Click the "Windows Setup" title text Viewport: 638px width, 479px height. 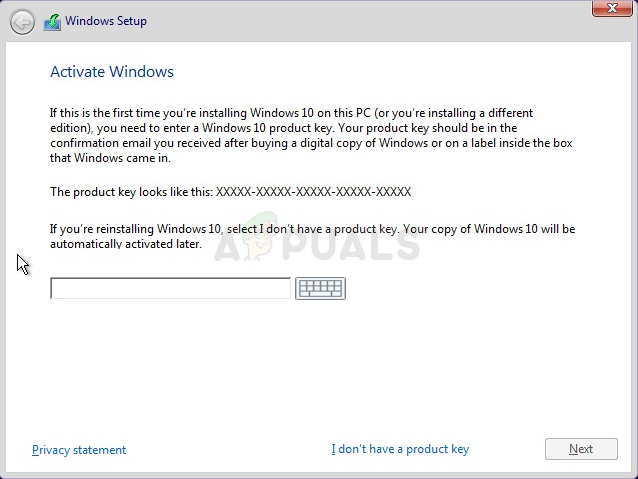(x=108, y=22)
